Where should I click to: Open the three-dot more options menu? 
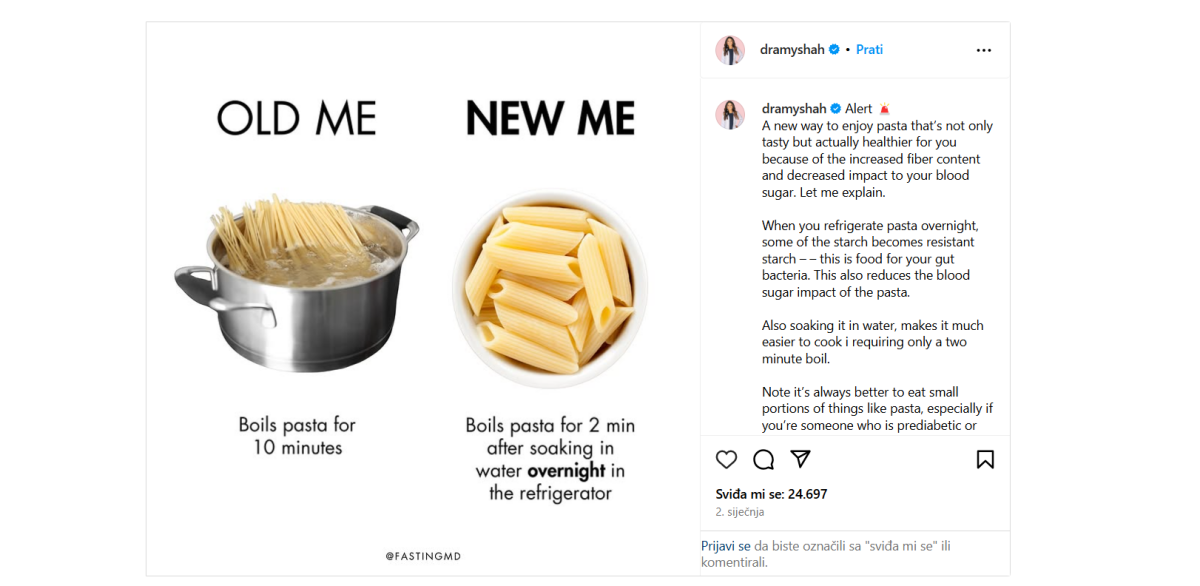tap(984, 50)
